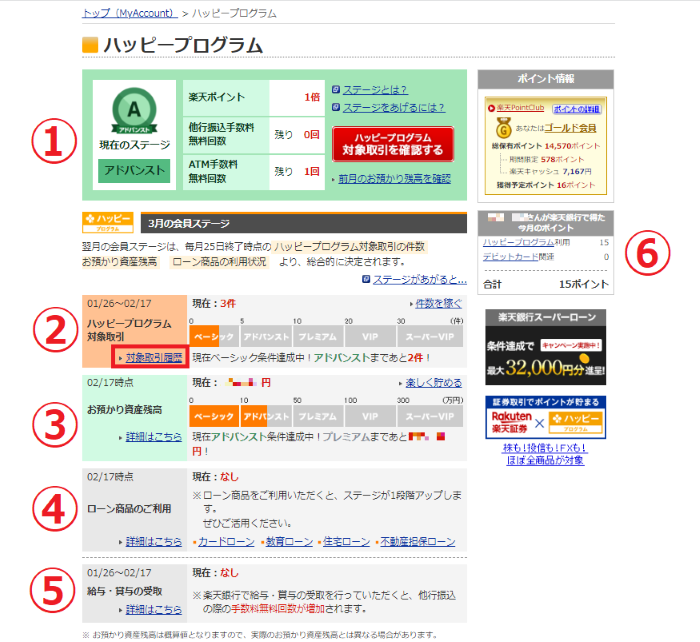Viewport: 700px width, 642px height.
Task: Click the ATM手数料無料回数 row
Action: (254, 172)
